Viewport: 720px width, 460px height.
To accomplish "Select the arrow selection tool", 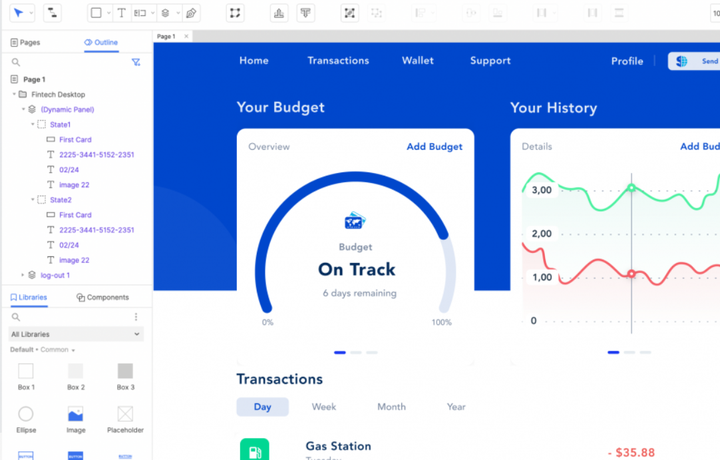I will pyautogui.click(x=18, y=12).
